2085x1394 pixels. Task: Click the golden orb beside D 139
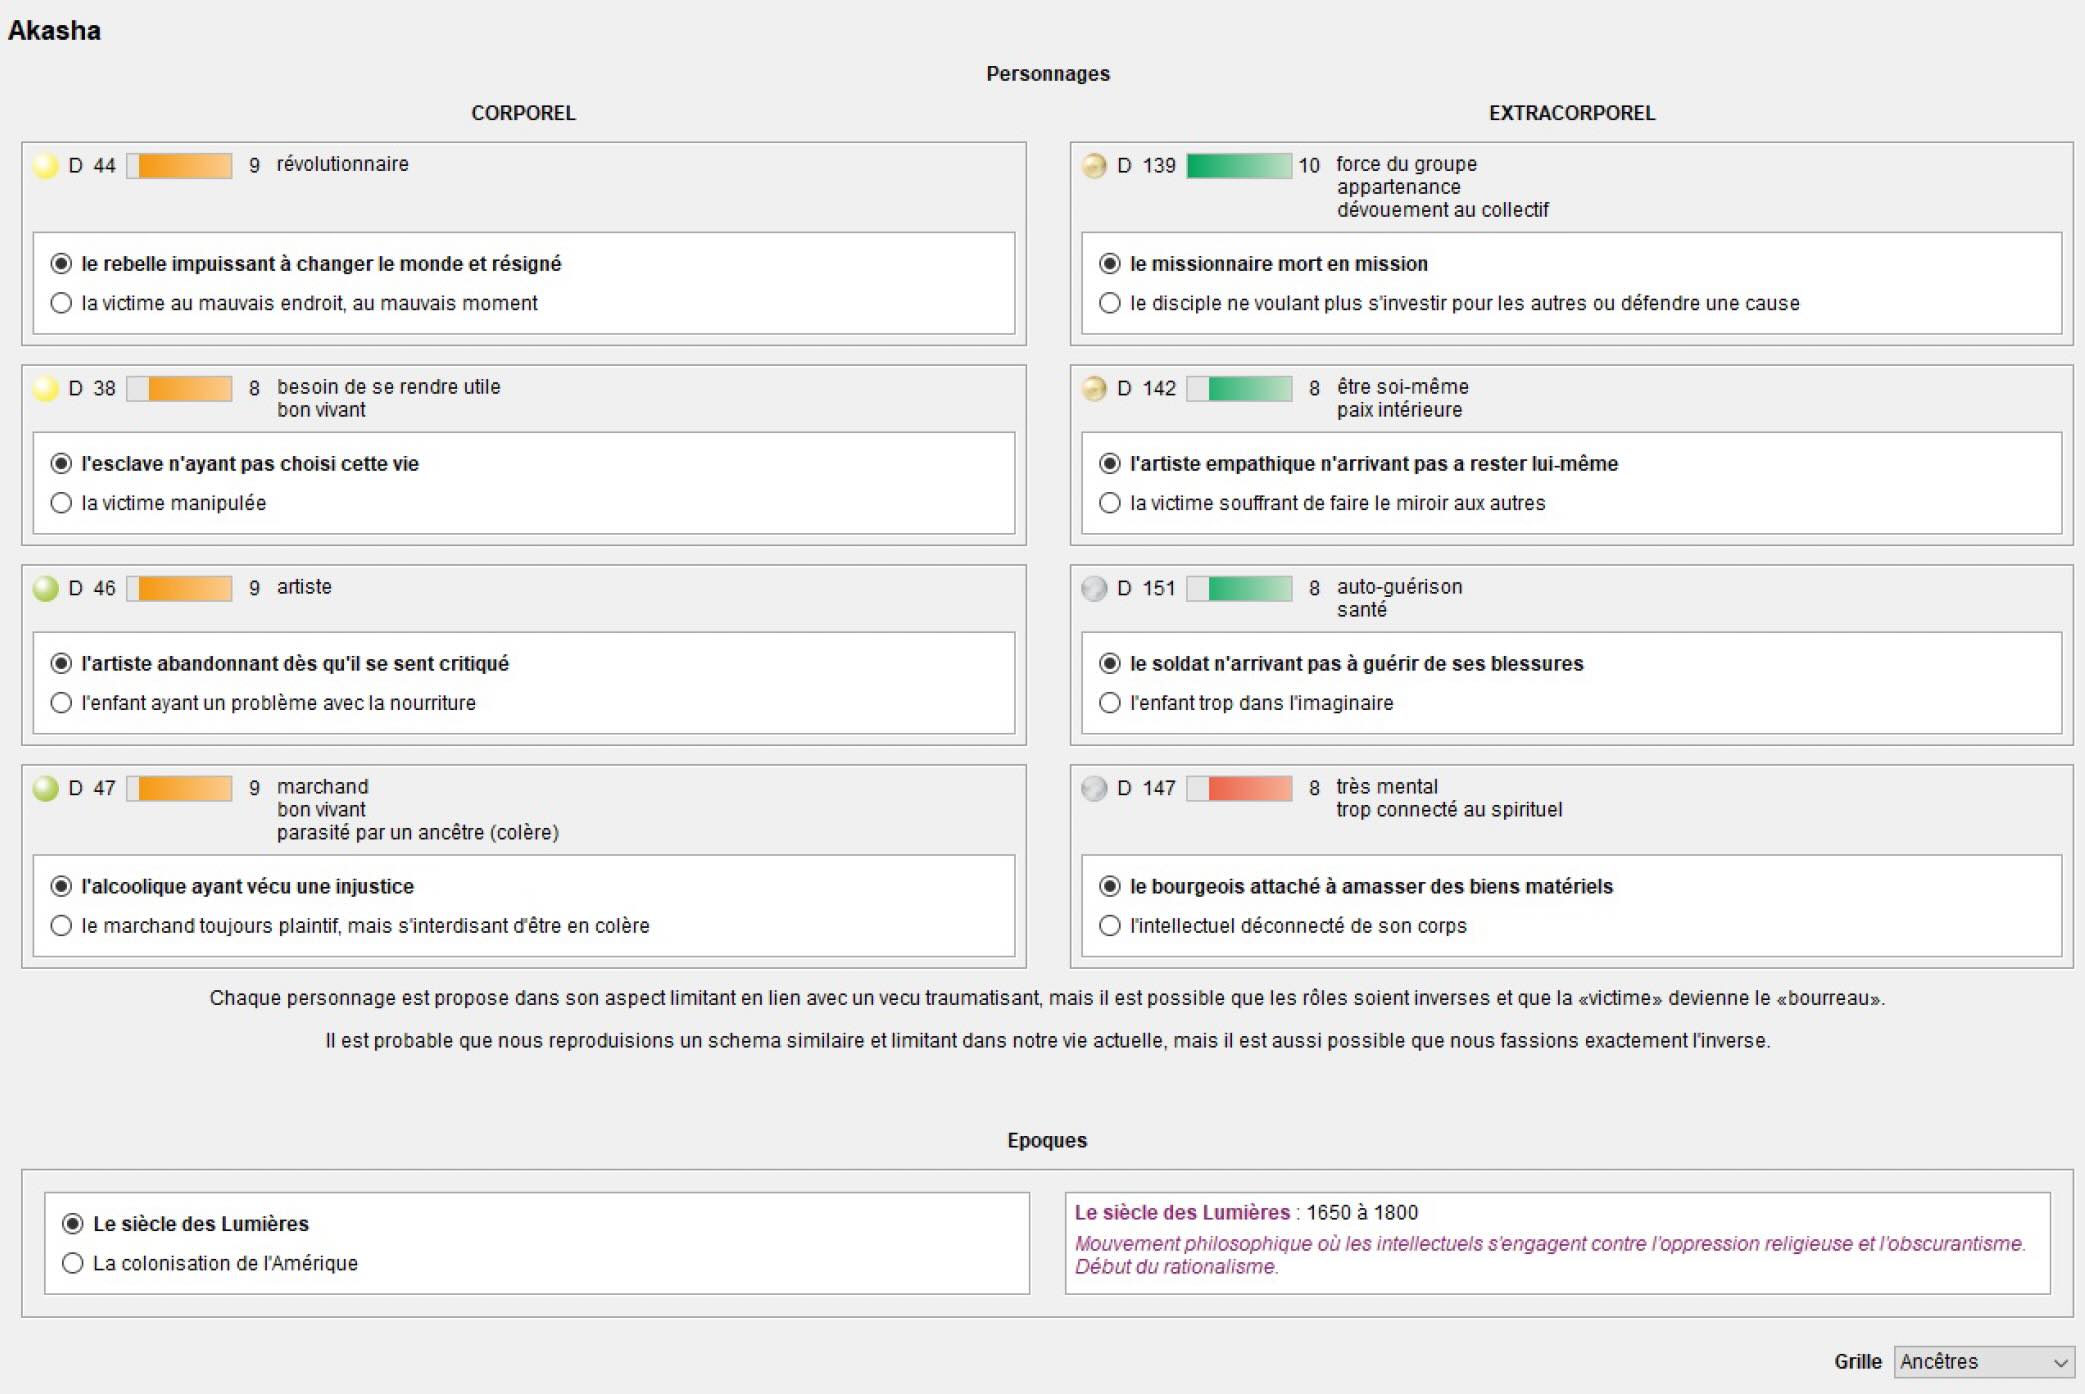[1094, 166]
